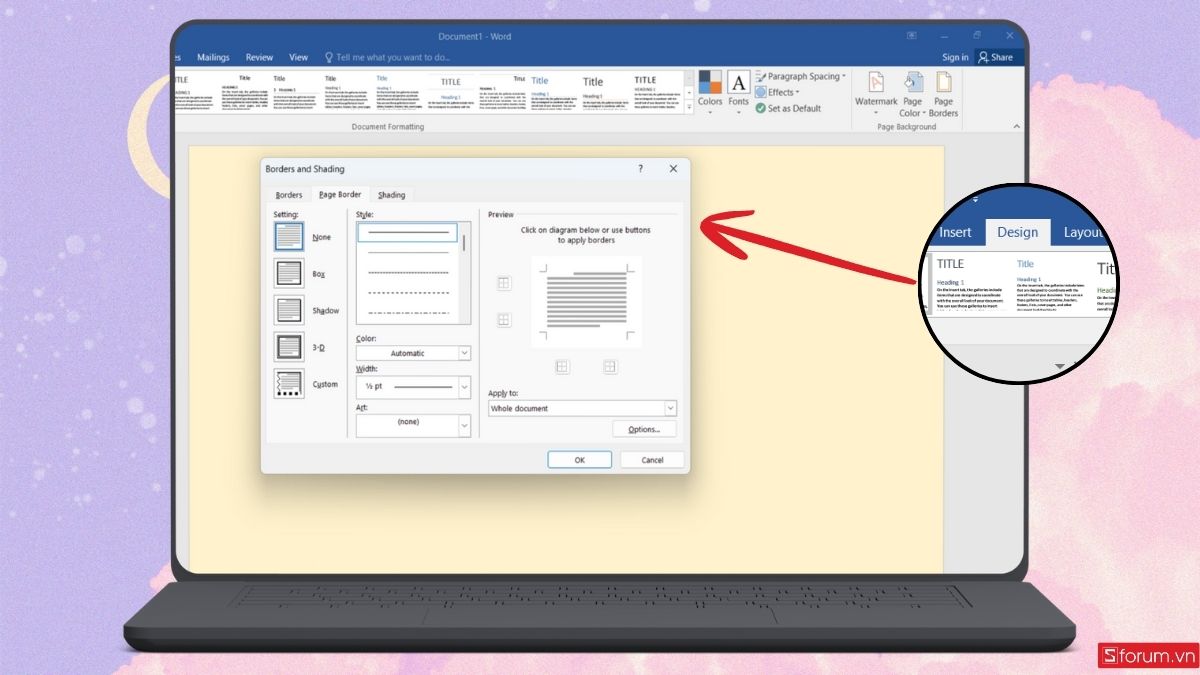Open the Width ½ pt dropdown
Viewport: 1200px width, 675px height.
pyautogui.click(x=413, y=386)
